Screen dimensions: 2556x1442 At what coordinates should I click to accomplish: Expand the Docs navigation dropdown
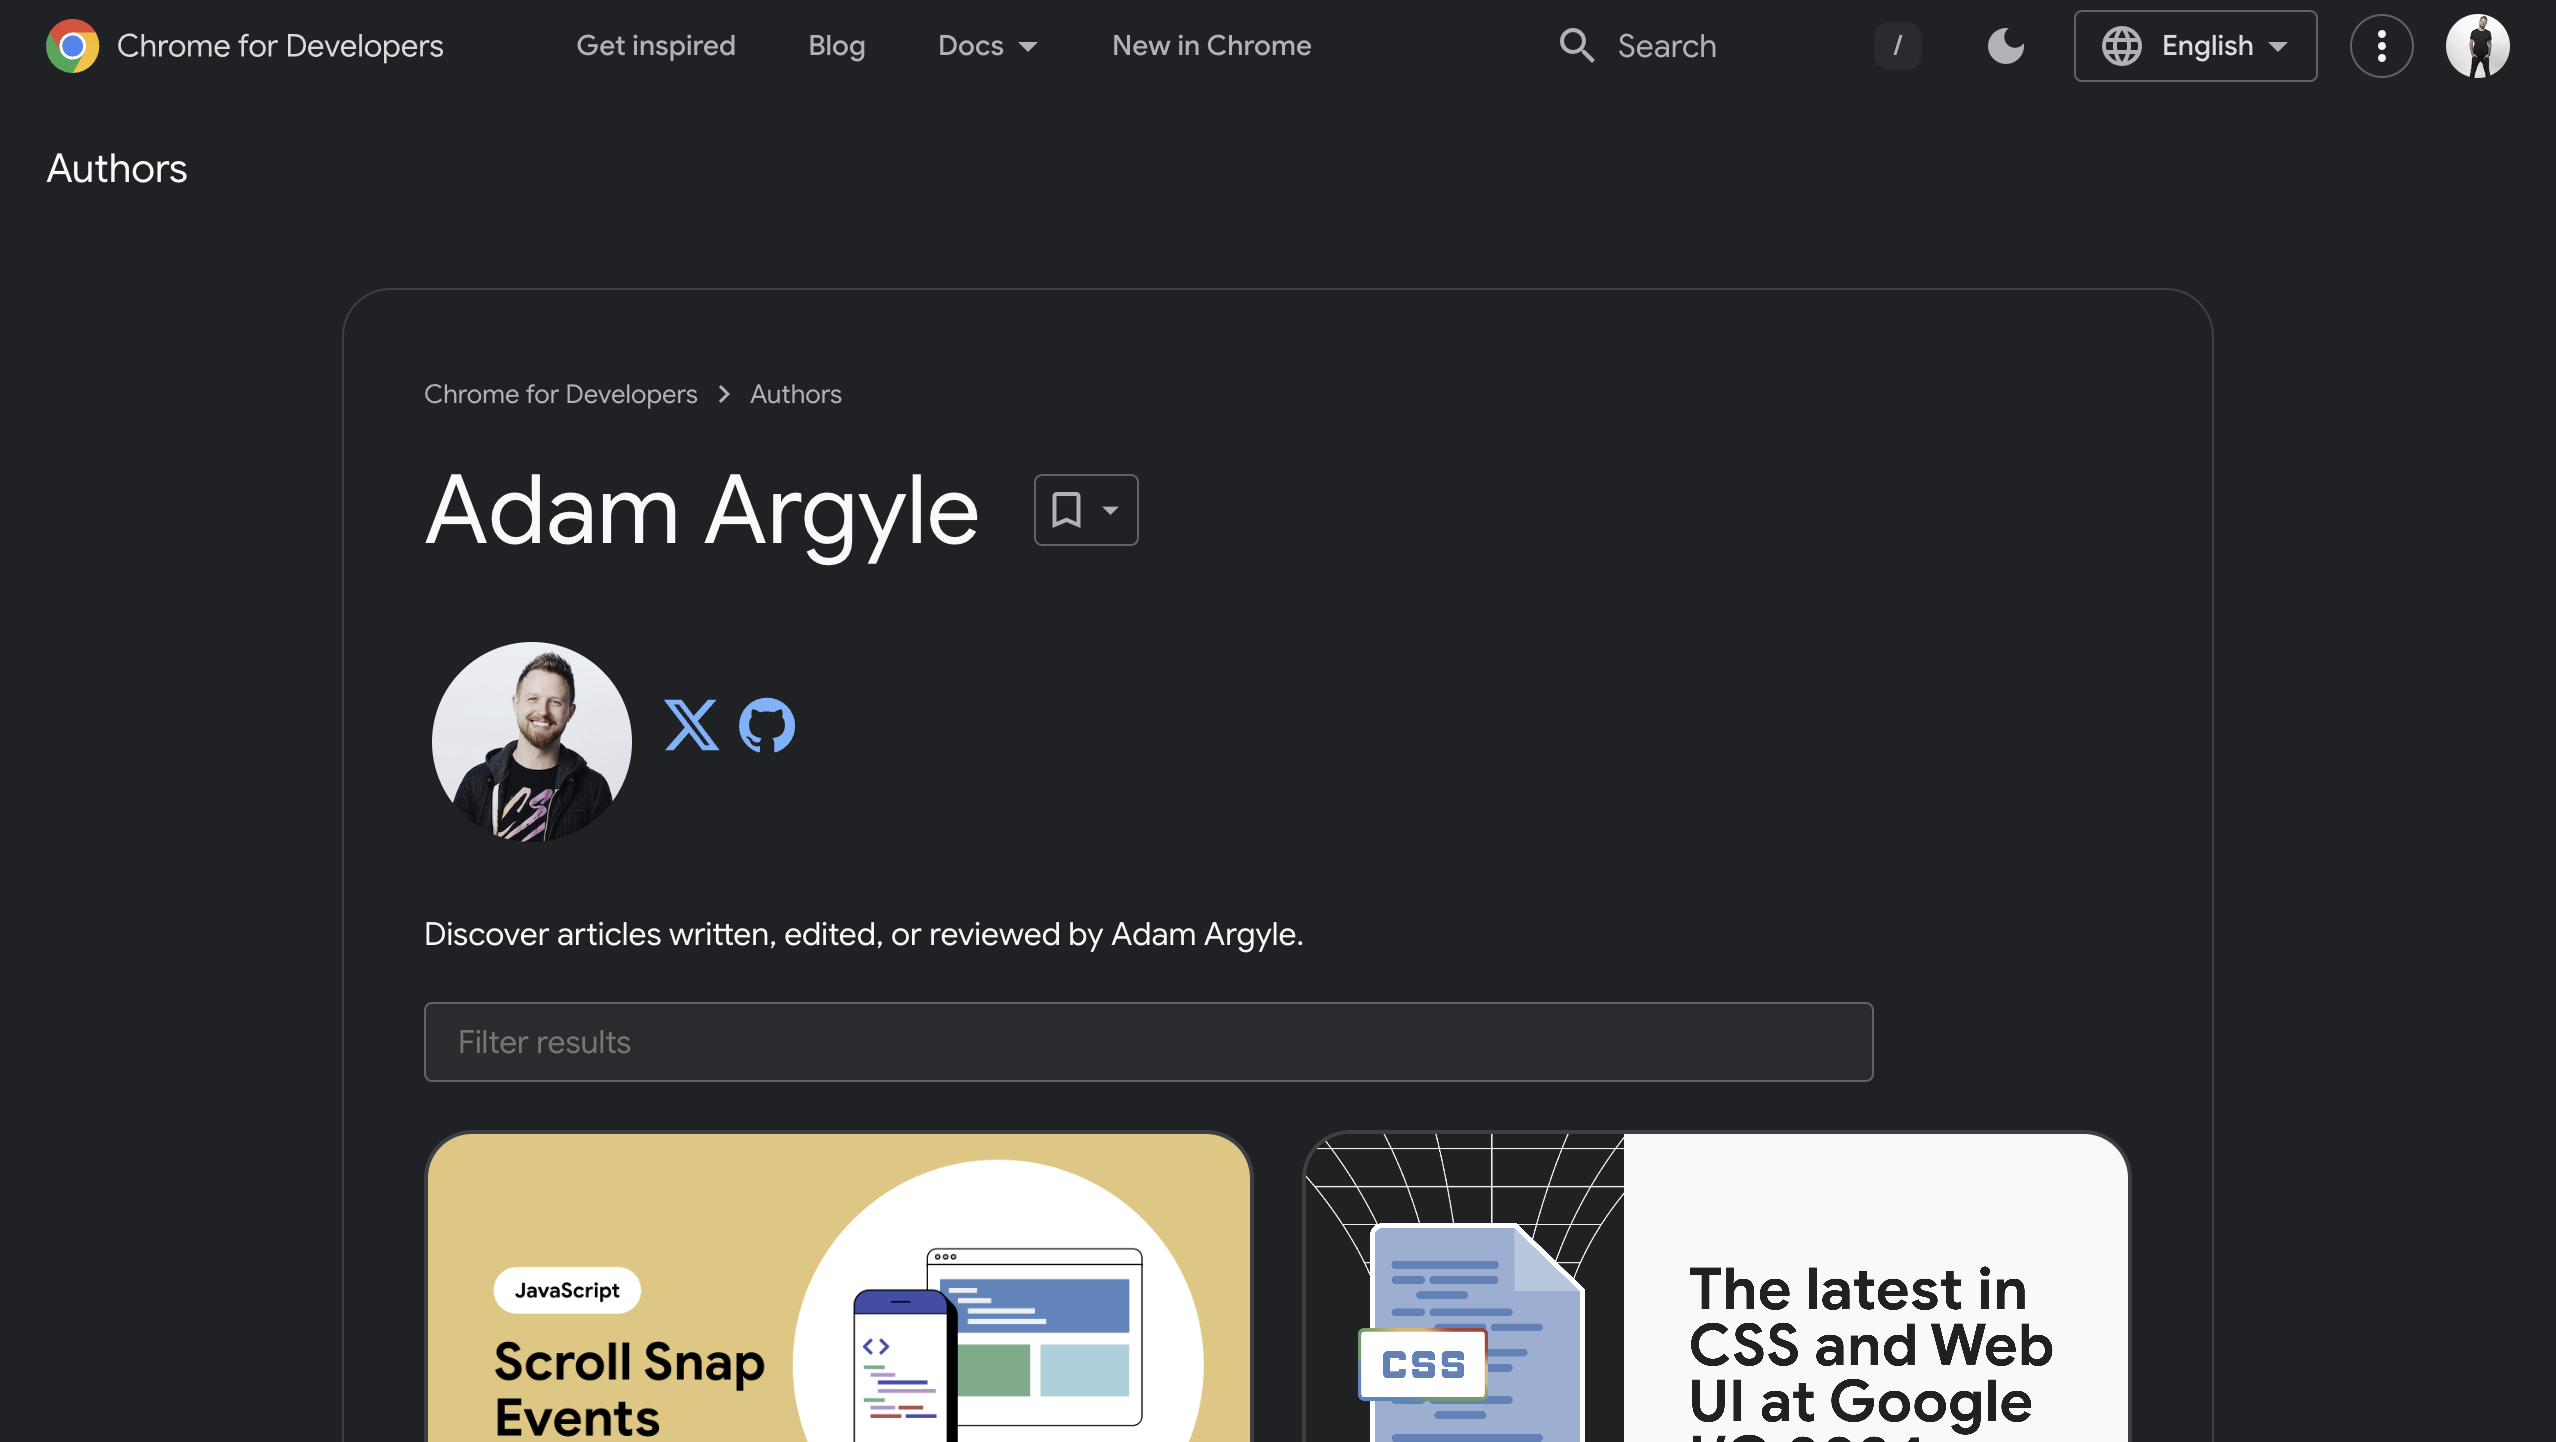tap(988, 46)
